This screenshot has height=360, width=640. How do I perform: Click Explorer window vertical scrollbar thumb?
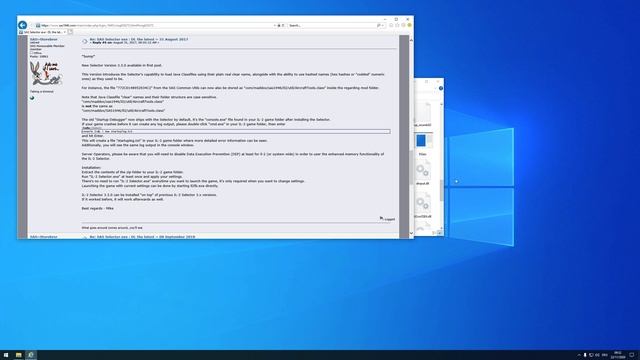pos(442,190)
